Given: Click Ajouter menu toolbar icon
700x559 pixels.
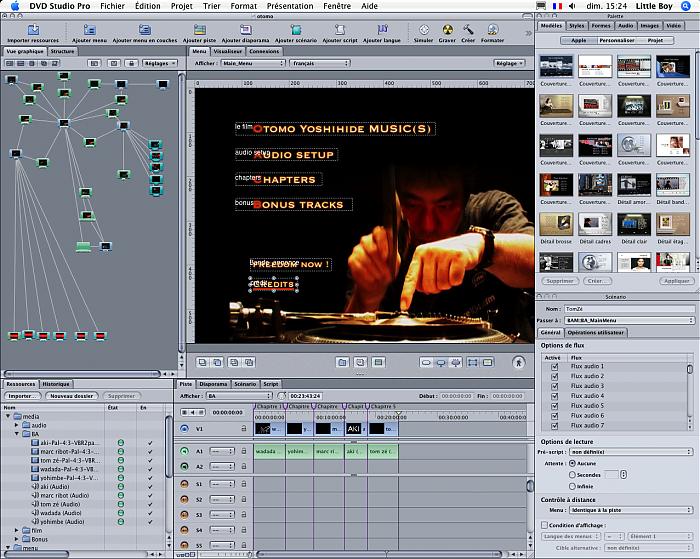Looking at the screenshot, I should pyautogui.click(x=90, y=30).
